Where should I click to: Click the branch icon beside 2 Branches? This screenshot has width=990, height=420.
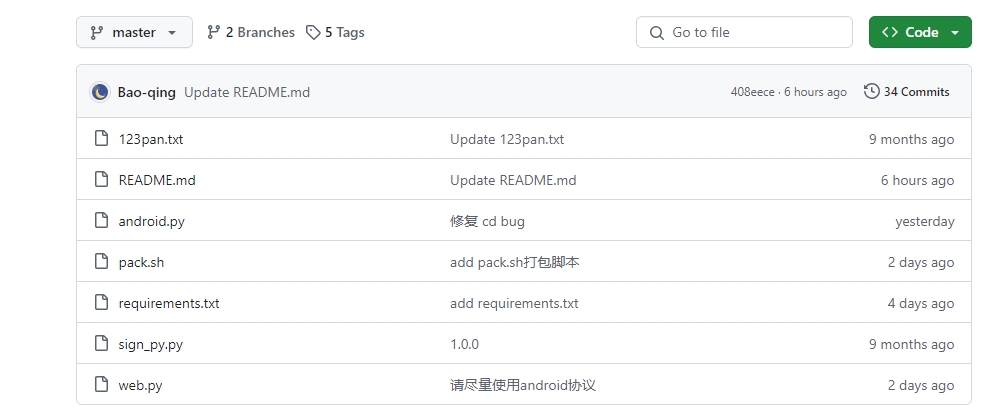click(x=213, y=32)
